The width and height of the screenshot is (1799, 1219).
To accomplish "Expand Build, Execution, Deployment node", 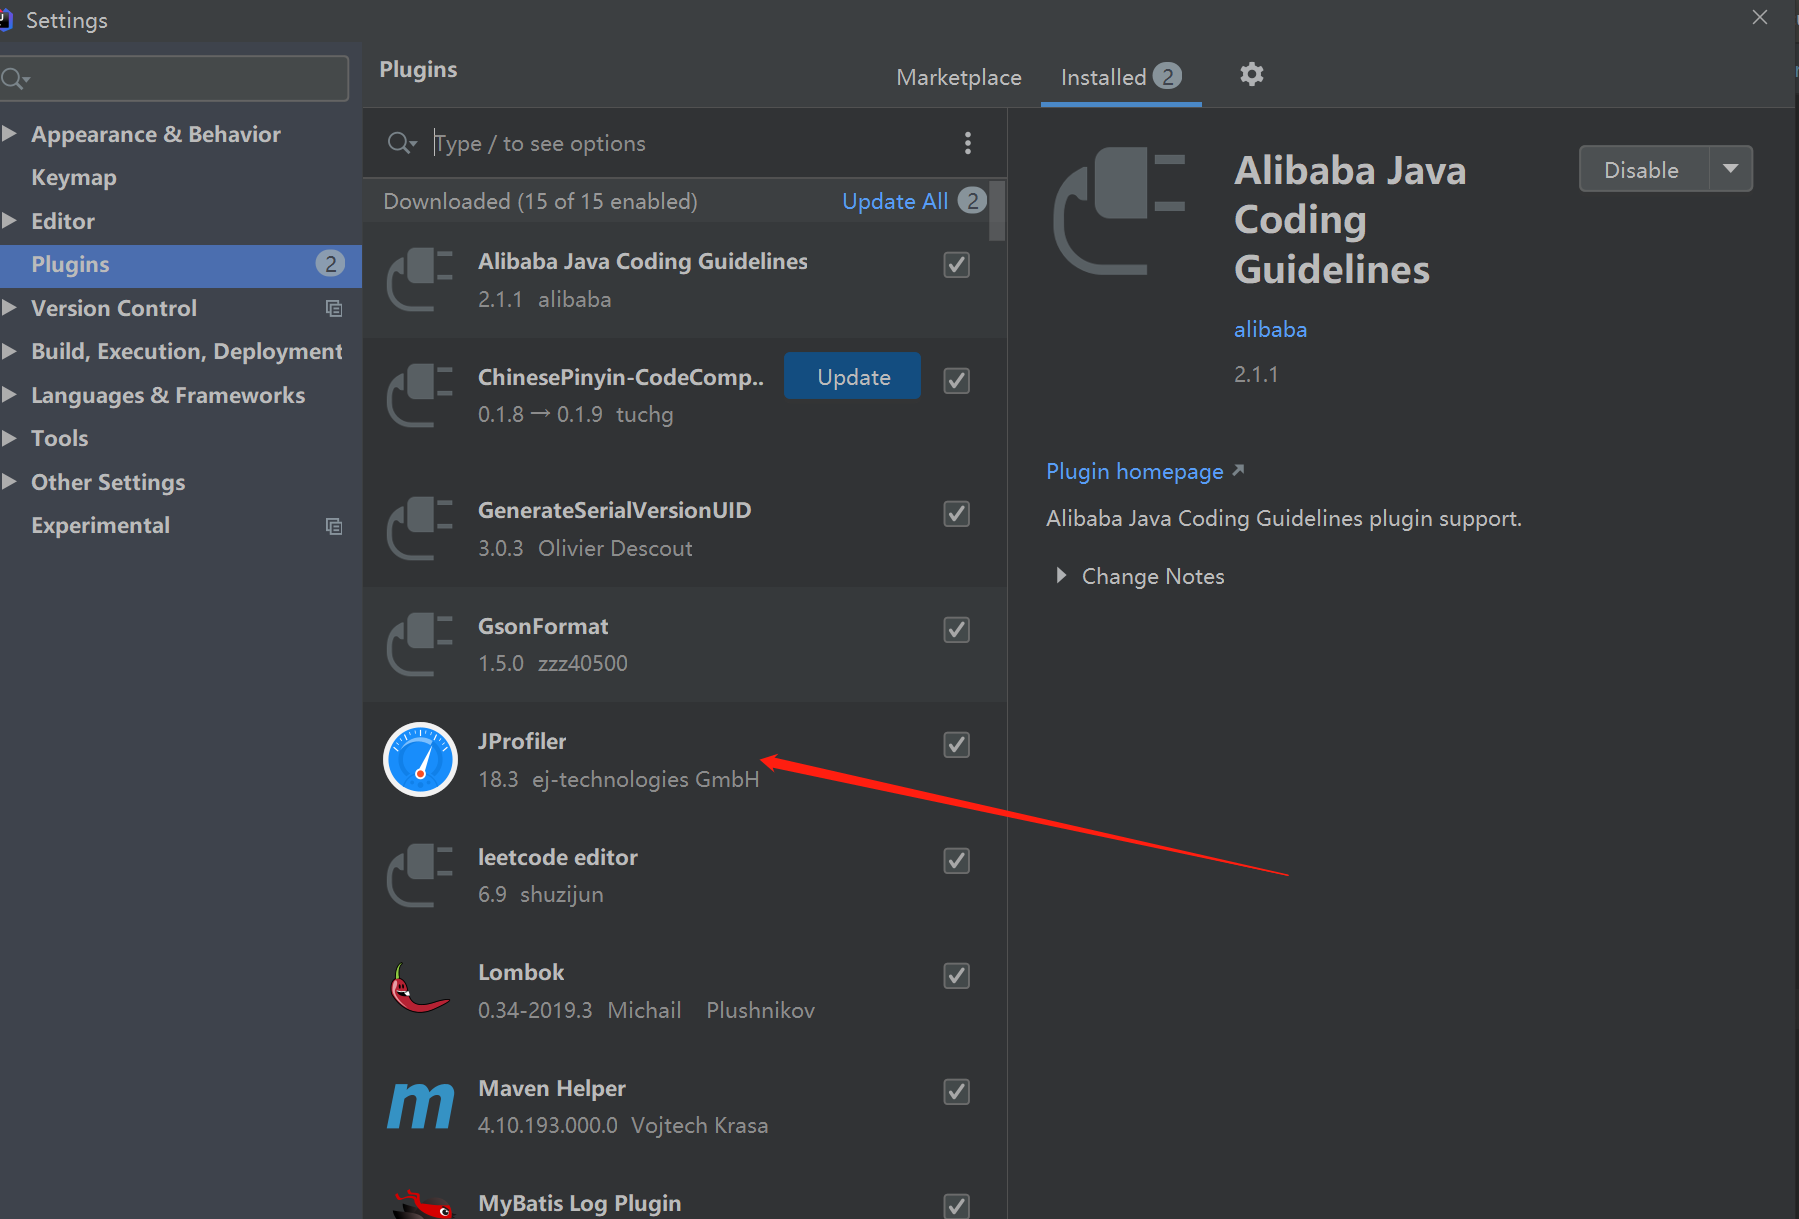I will [x=10, y=350].
